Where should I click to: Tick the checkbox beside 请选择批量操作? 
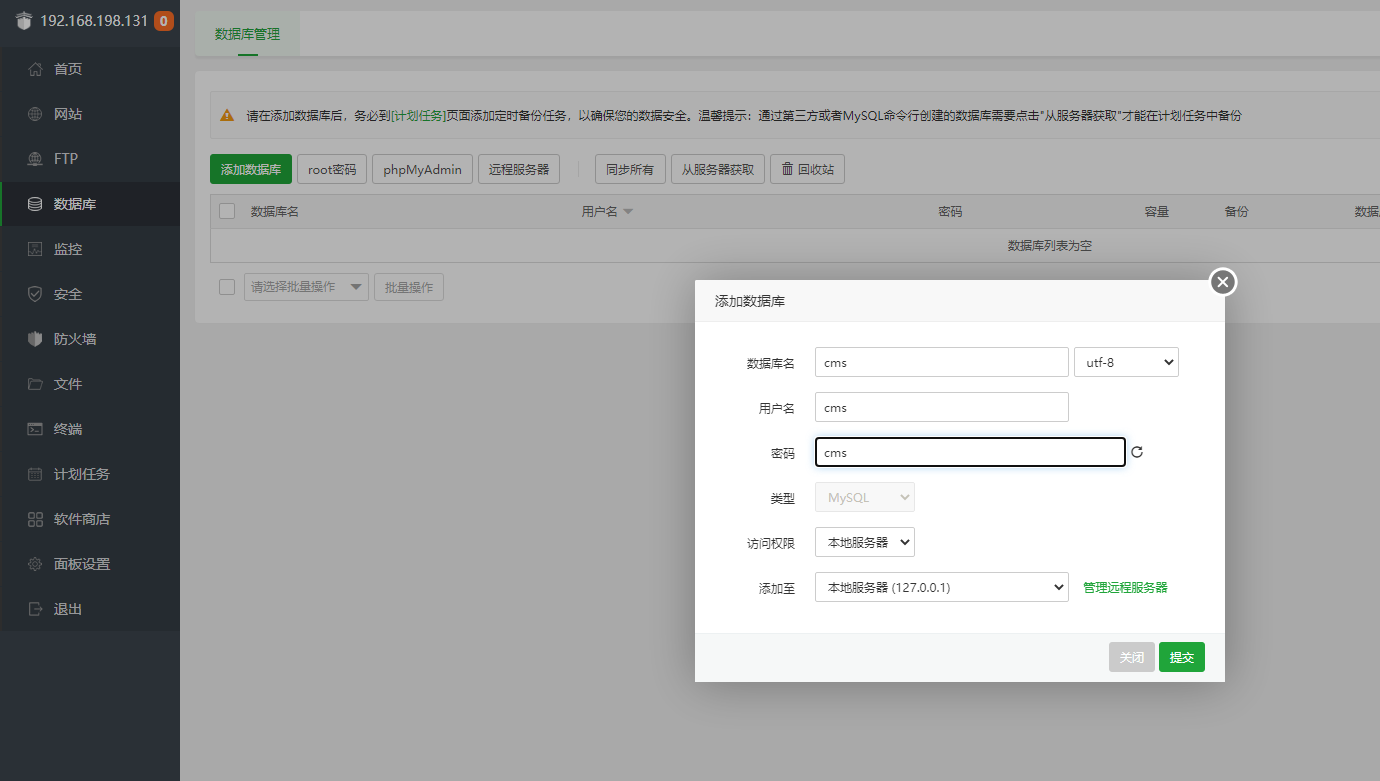(227, 287)
